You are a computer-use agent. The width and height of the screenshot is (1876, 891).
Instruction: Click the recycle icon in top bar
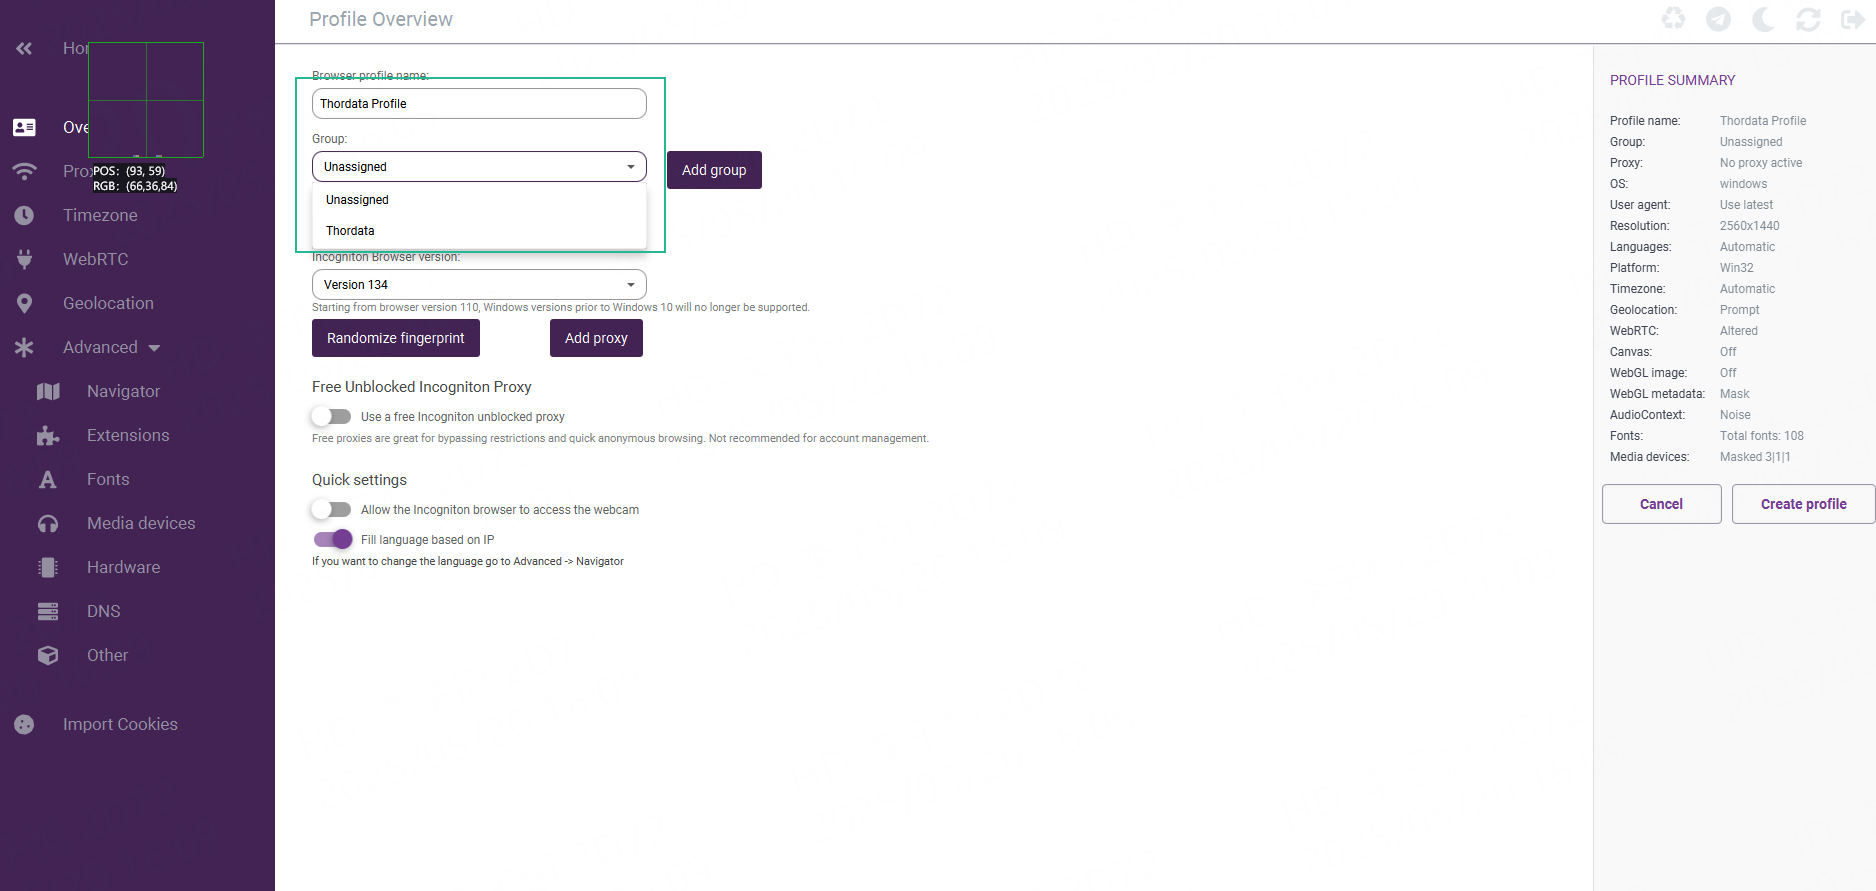(x=1673, y=19)
